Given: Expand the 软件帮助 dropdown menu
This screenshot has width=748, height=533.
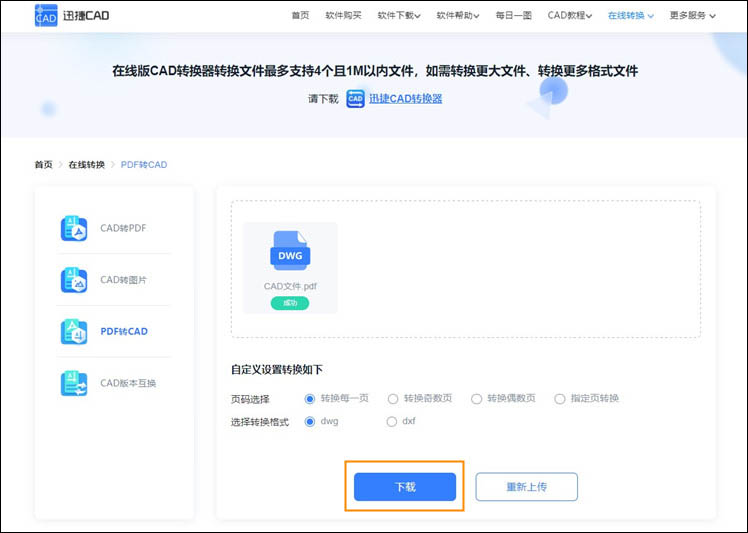Looking at the screenshot, I should tap(458, 16).
